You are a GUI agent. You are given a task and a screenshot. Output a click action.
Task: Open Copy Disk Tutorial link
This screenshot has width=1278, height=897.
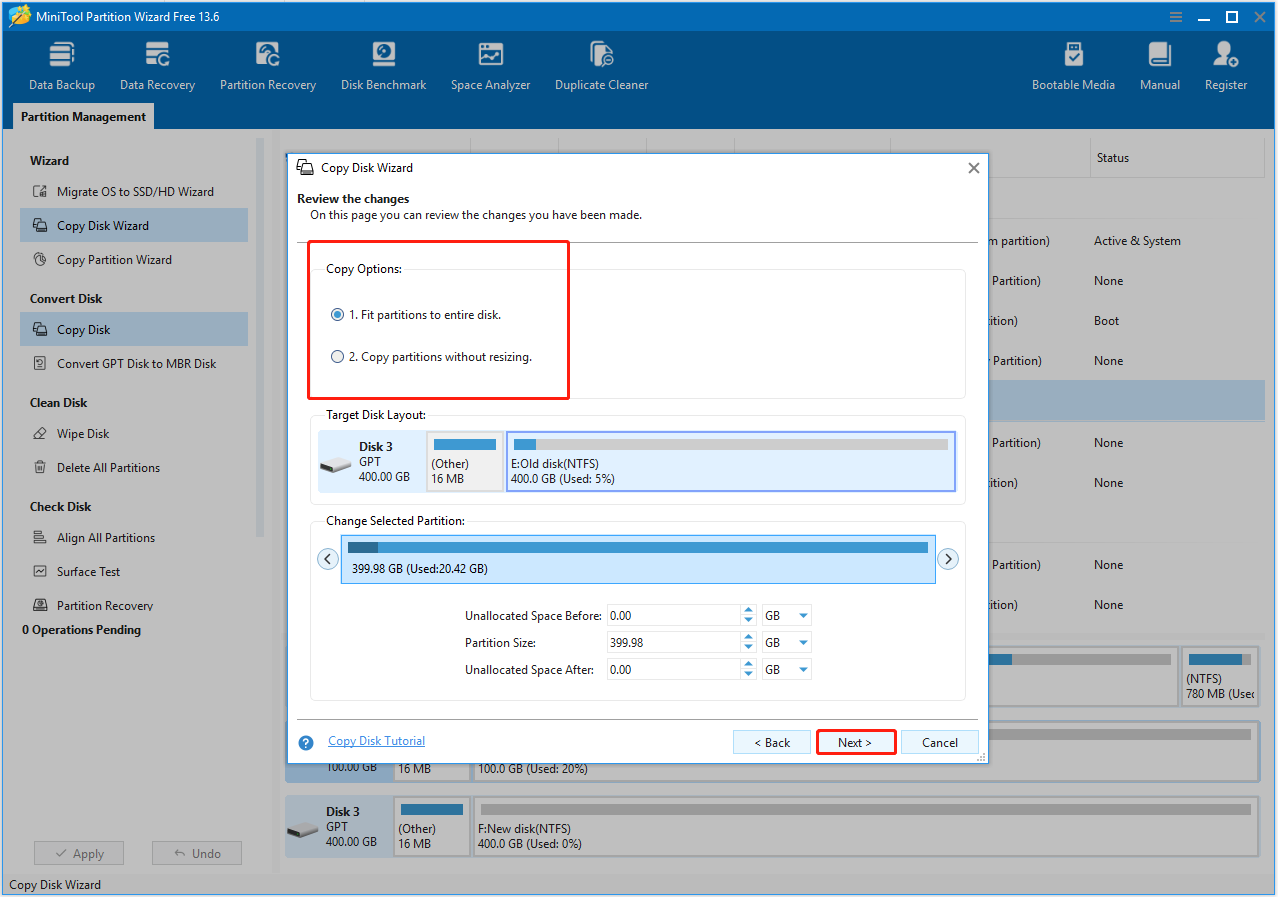tap(377, 741)
